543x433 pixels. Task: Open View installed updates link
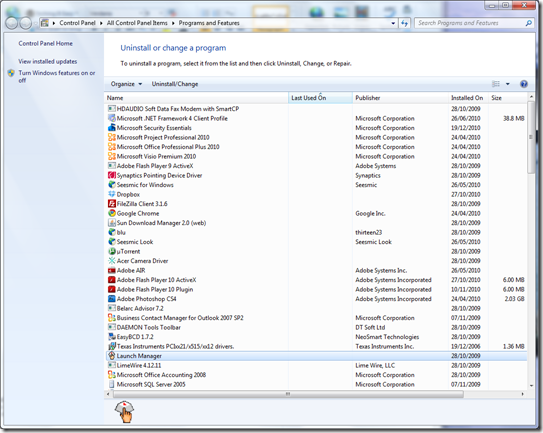pyautogui.click(x=48, y=61)
